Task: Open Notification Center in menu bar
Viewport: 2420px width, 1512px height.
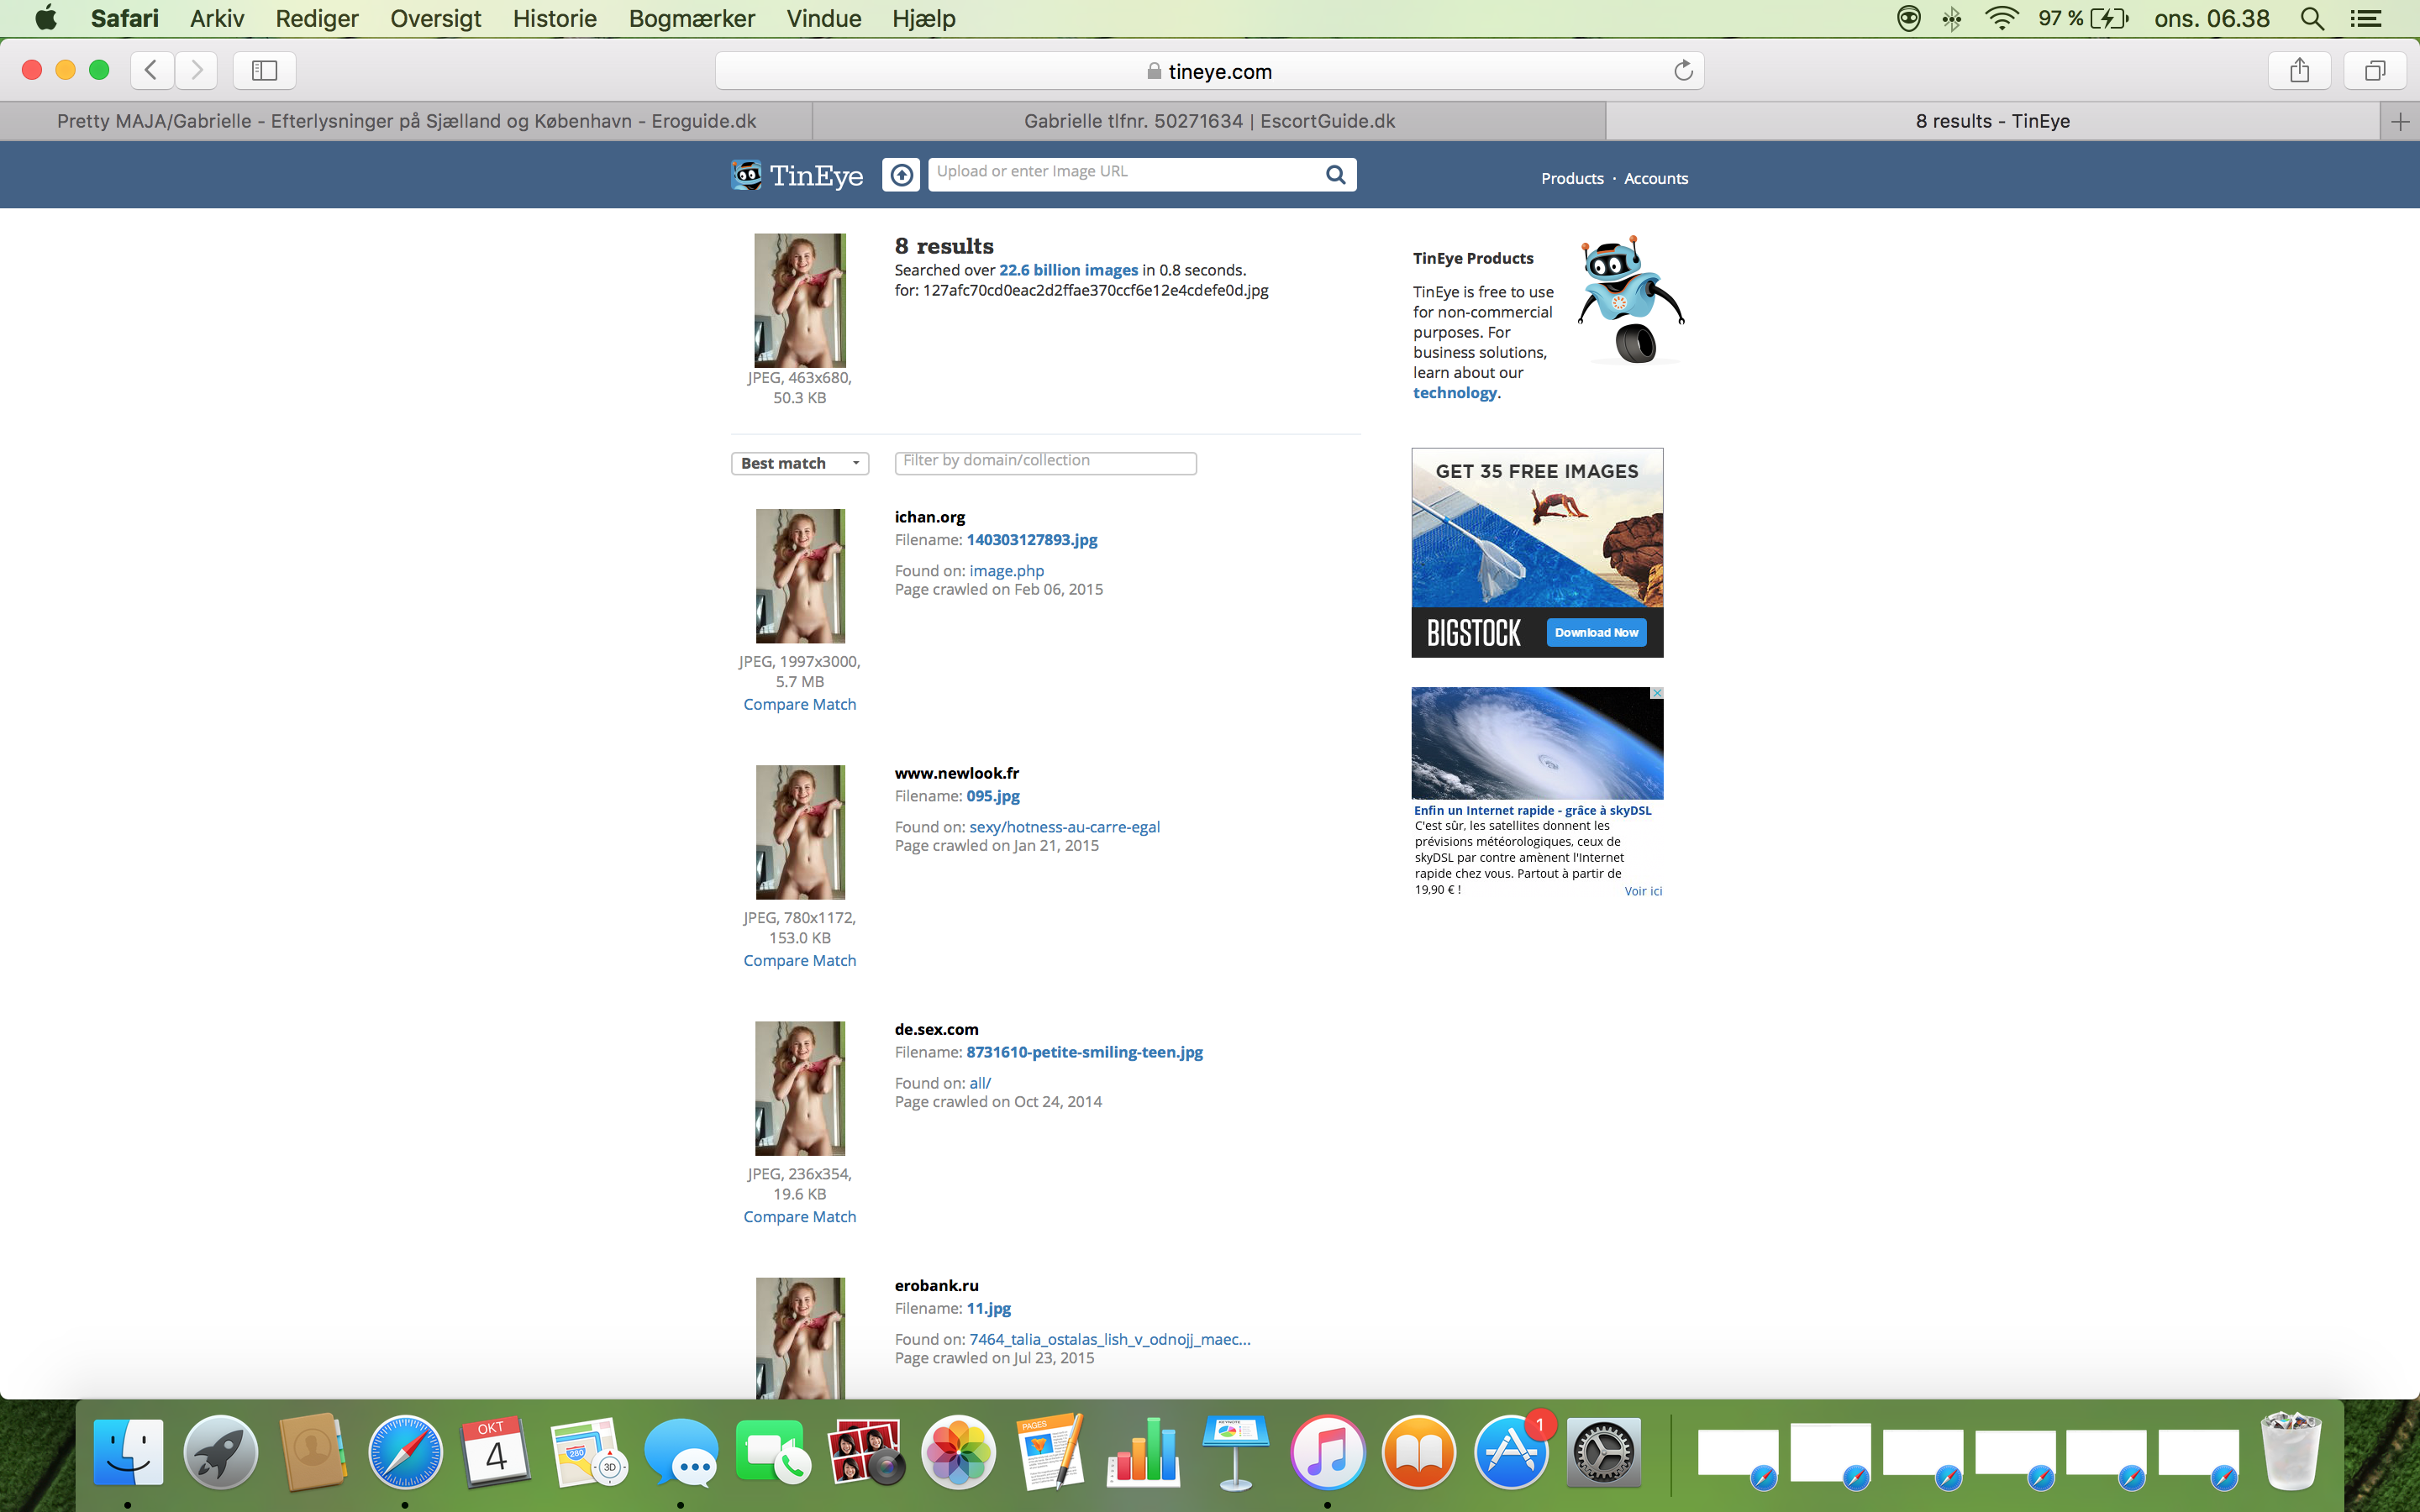Action: [x=2365, y=18]
